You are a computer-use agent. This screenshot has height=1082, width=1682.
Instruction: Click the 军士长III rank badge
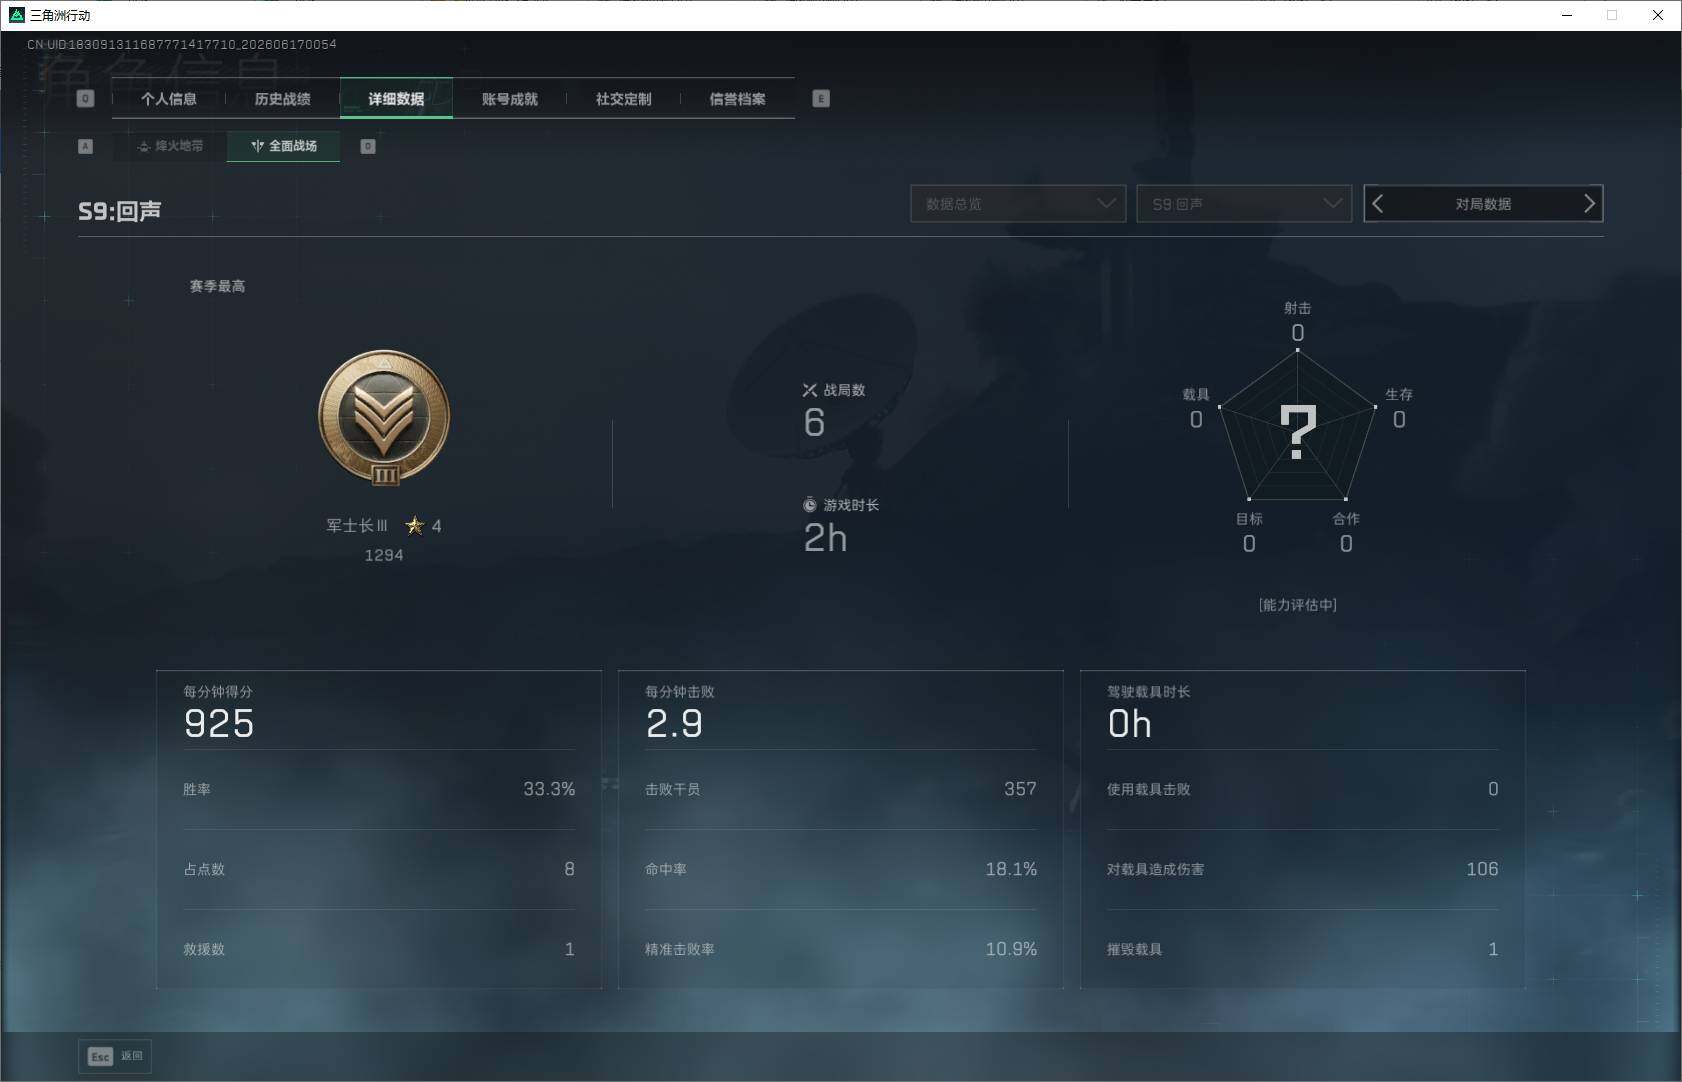click(x=384, y=418)
